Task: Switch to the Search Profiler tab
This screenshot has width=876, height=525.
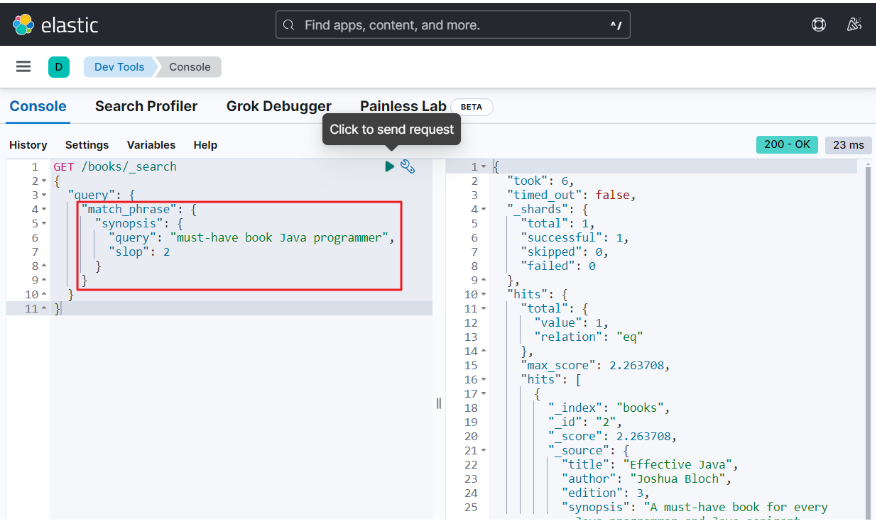Action: 146,106
